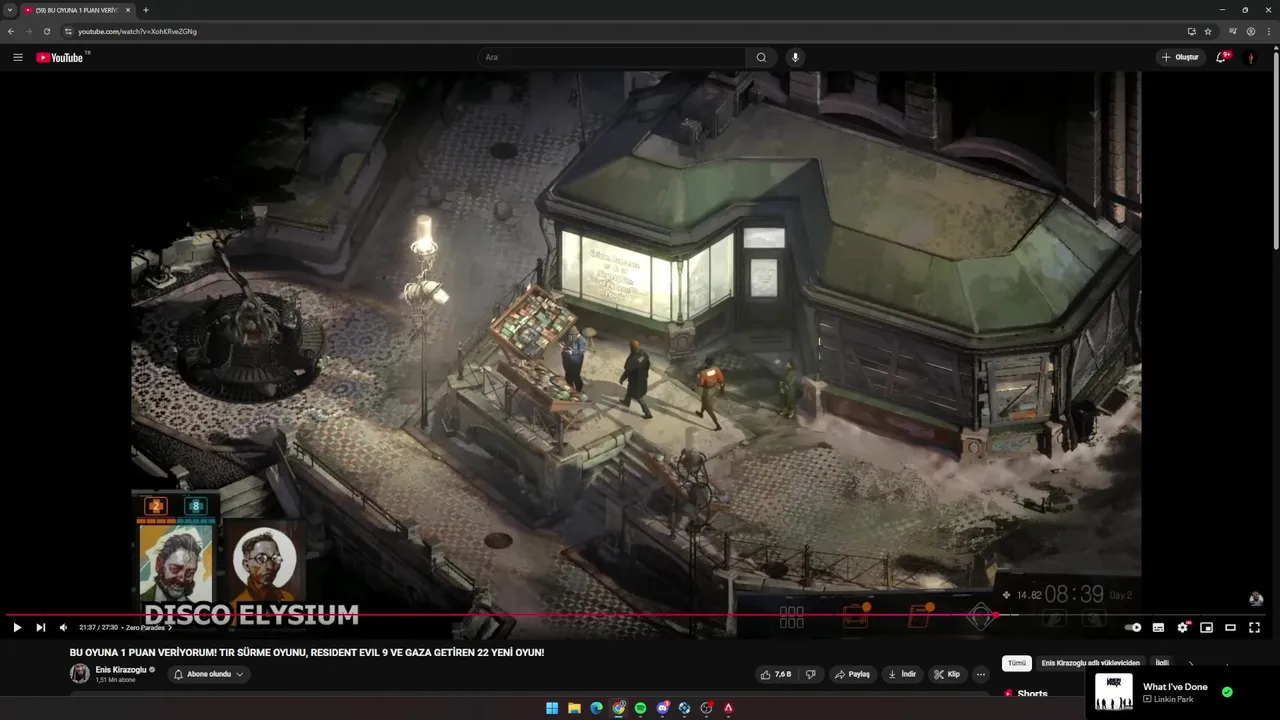This screenshot has height=720, width=1280.
Task: Focus the Ara search field
Action: [612, 57]
